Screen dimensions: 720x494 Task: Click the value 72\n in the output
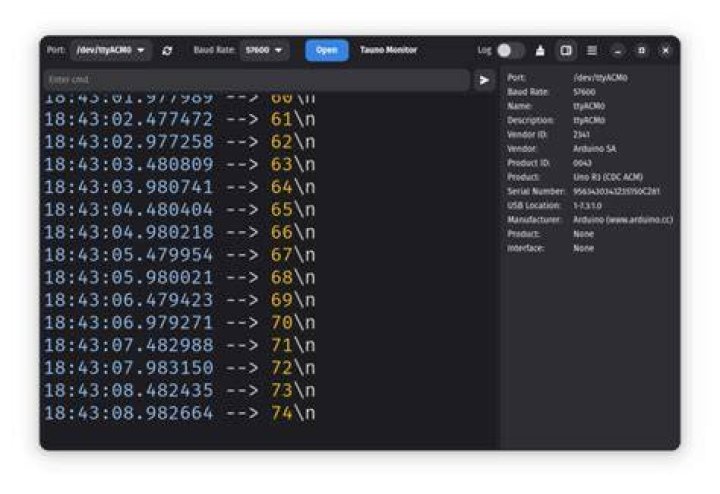pos(292,368)
